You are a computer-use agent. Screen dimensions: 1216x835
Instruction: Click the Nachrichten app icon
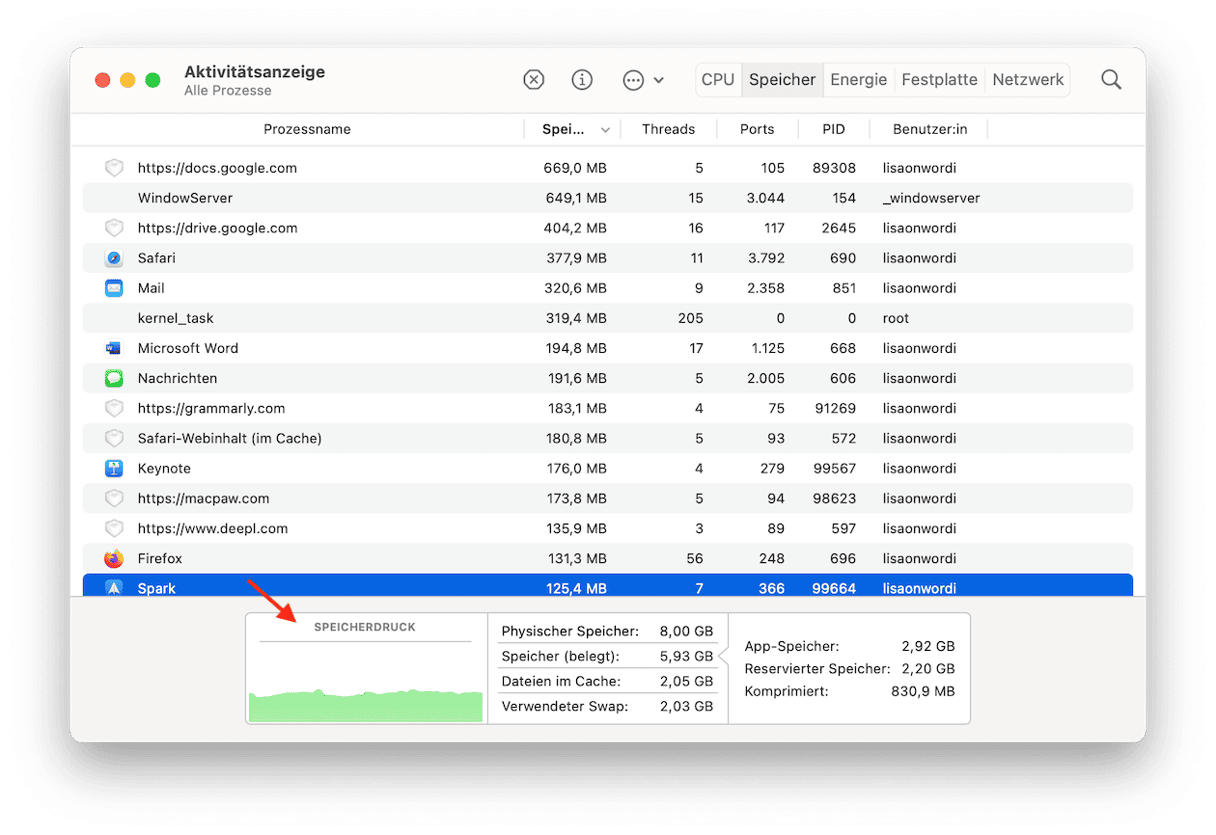tap(114, 378)
